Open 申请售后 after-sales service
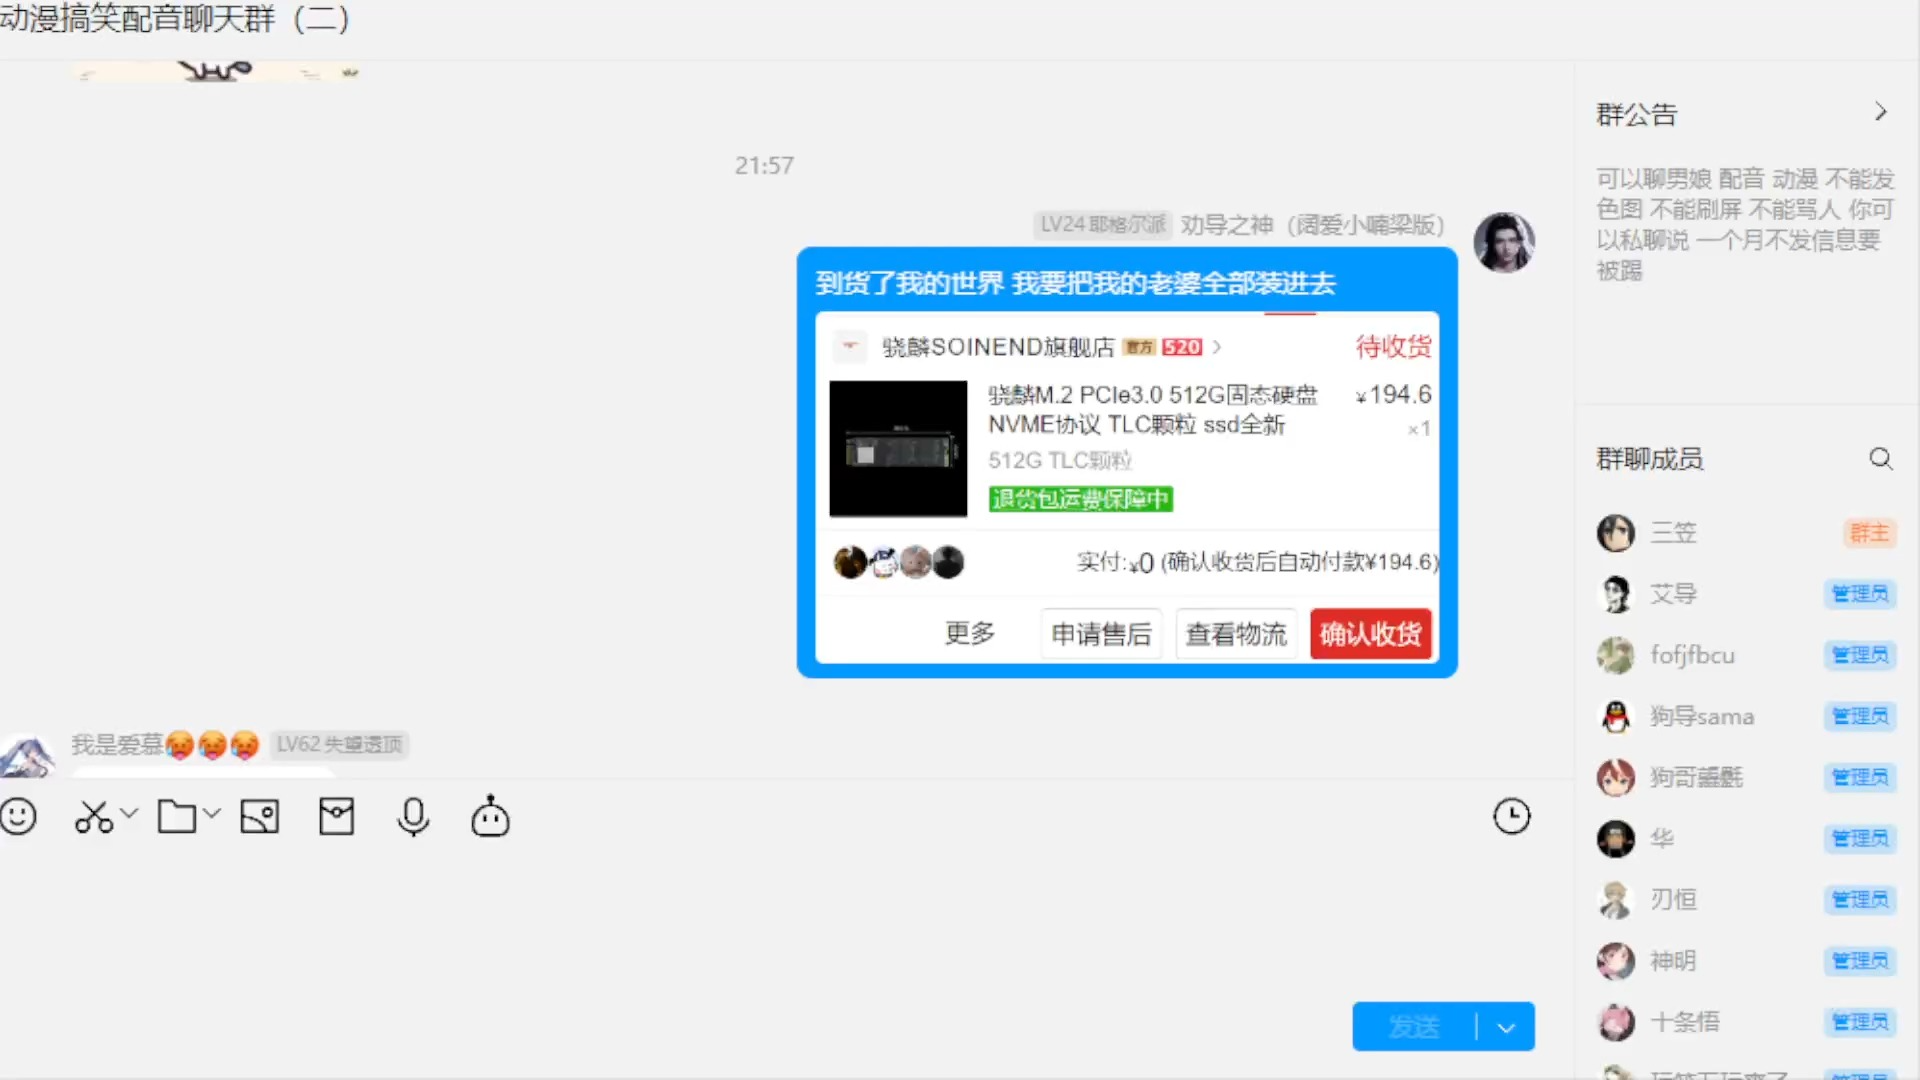The width and height of the screenshot is (1920, 1080). pyautogui.click(x=1100, y=634)
